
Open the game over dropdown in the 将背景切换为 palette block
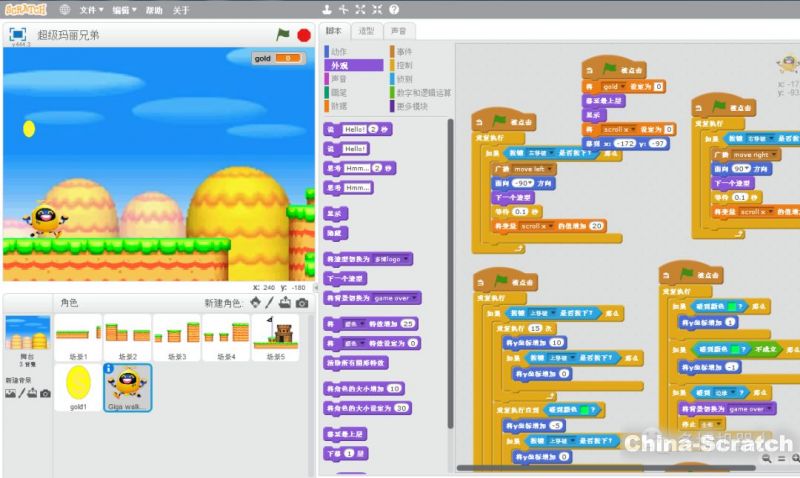click(415, 298)
